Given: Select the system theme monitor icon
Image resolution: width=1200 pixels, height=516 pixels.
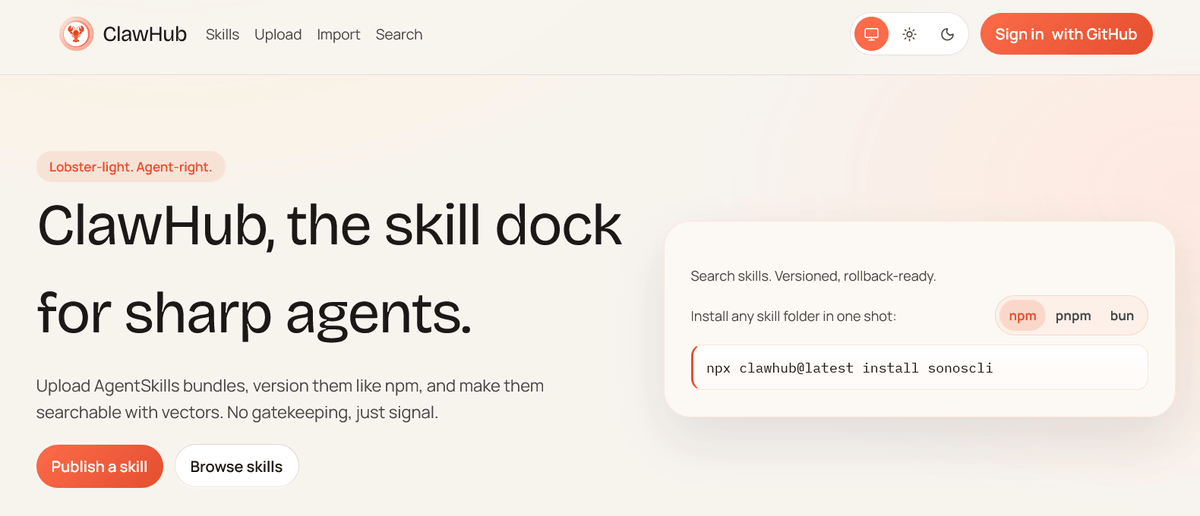Looking at the screenshot, I should [x=871, y=34].
